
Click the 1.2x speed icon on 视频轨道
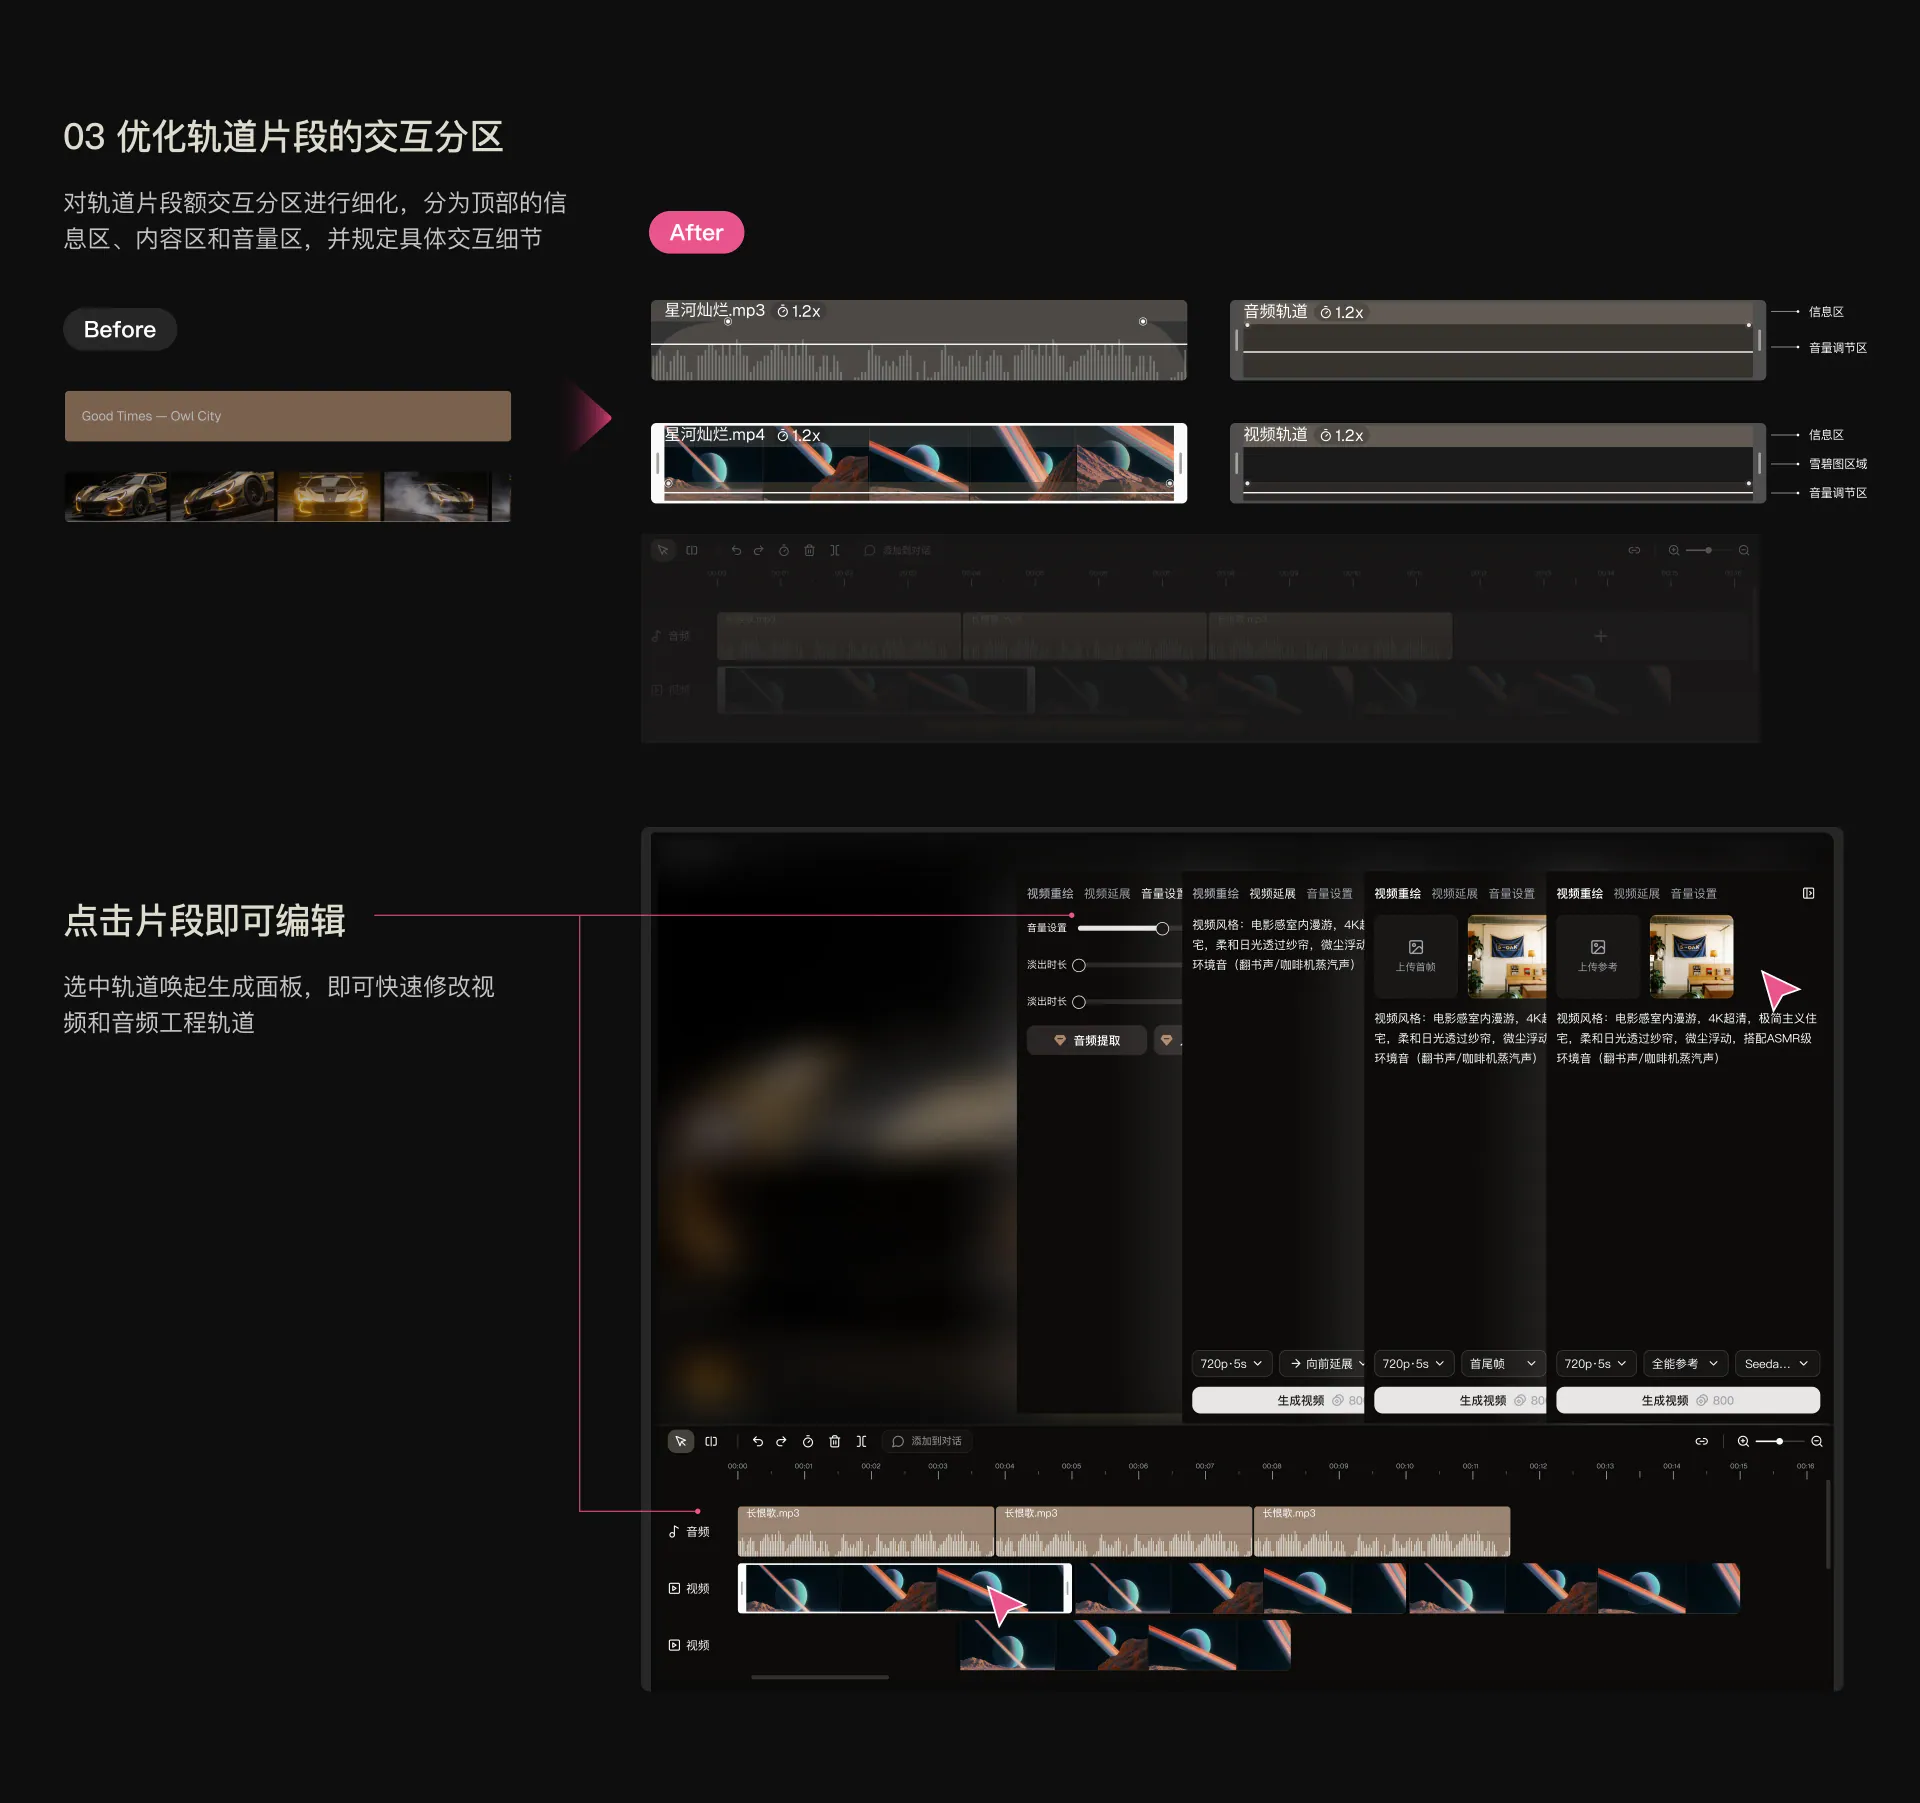tap(1326, 435)
